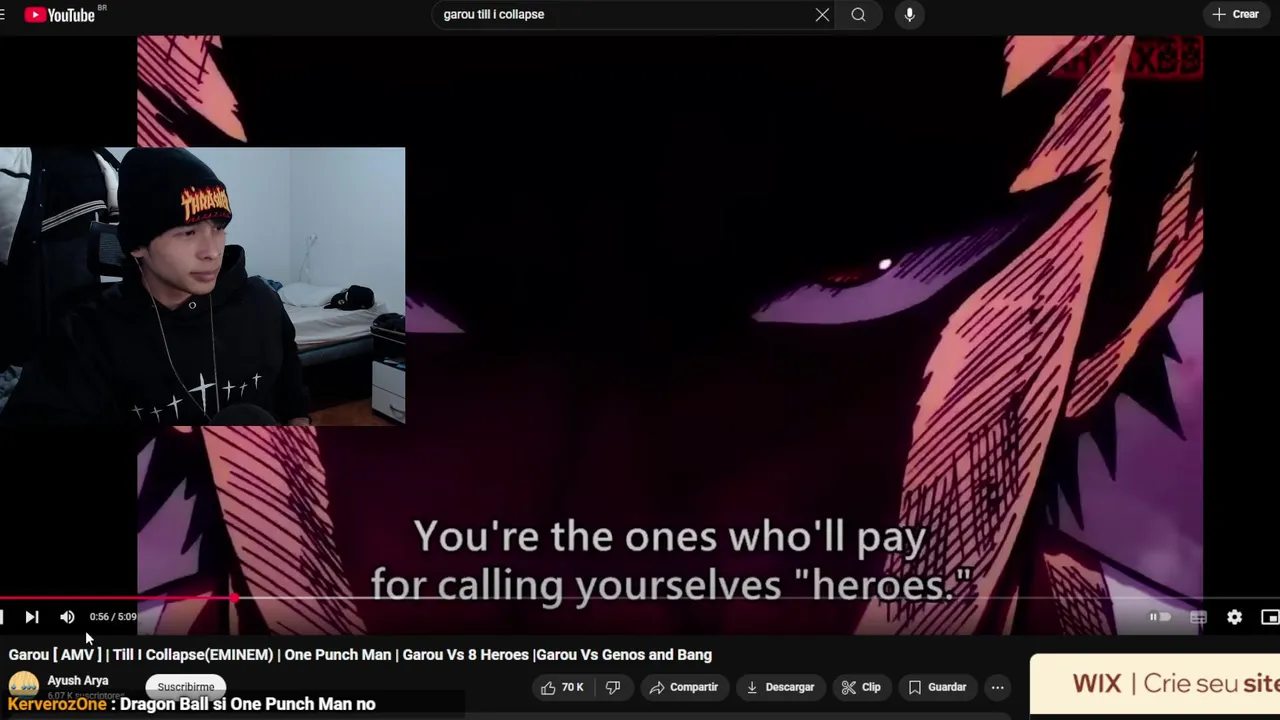Click the search magnifier button
The height and width of the screenshot is (720, 1280).
point(858,14)
